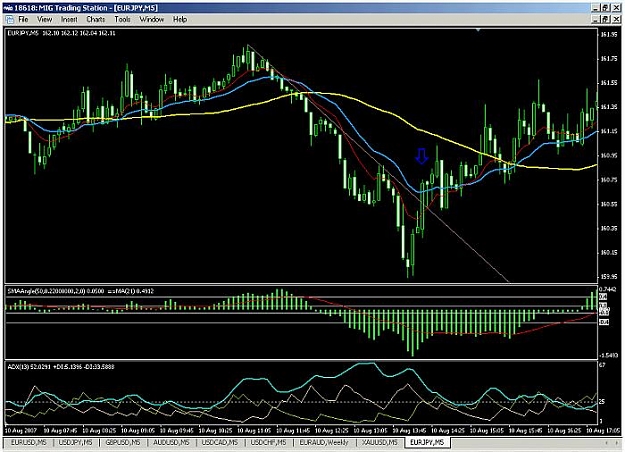This screenshot has height=452, width=625.
Task: Switch to the GBPUSD,M5 chart tab
Action: coord(123,442)
